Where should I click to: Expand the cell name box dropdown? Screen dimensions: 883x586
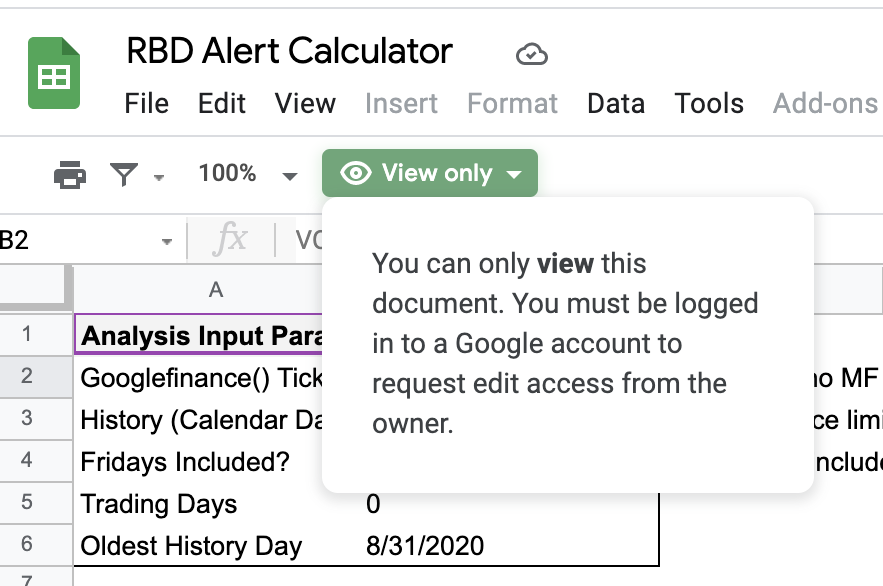(166, 240)
